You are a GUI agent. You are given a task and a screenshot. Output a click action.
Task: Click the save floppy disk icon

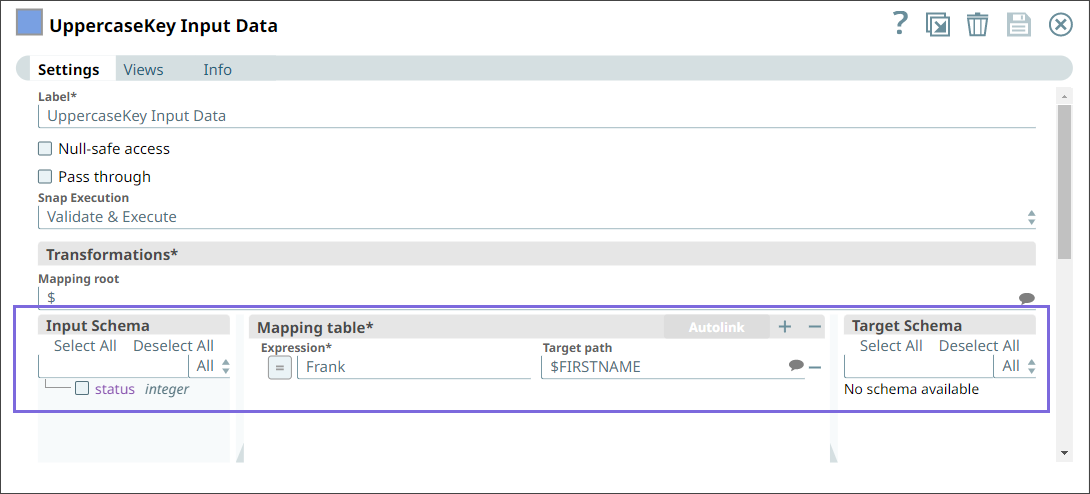(x=1018, y=25)
